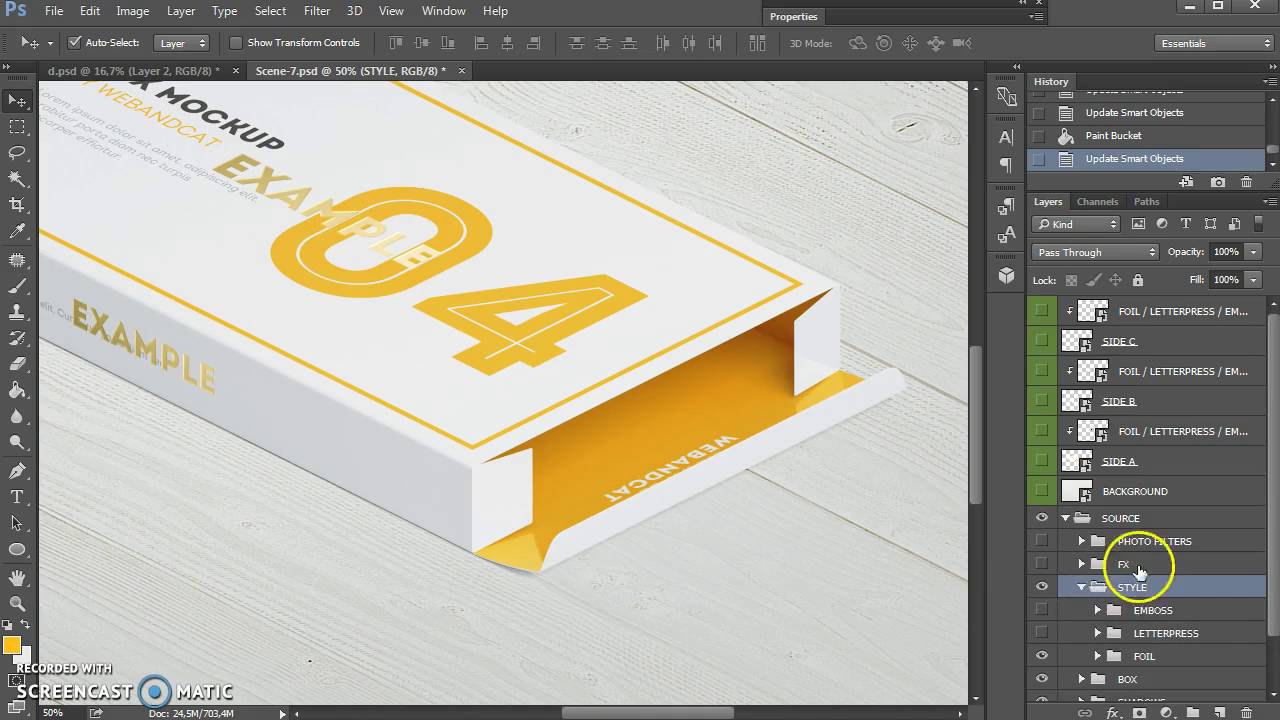Select the Lasso tool
The image size is (1280, 720).
pos(17,153)
